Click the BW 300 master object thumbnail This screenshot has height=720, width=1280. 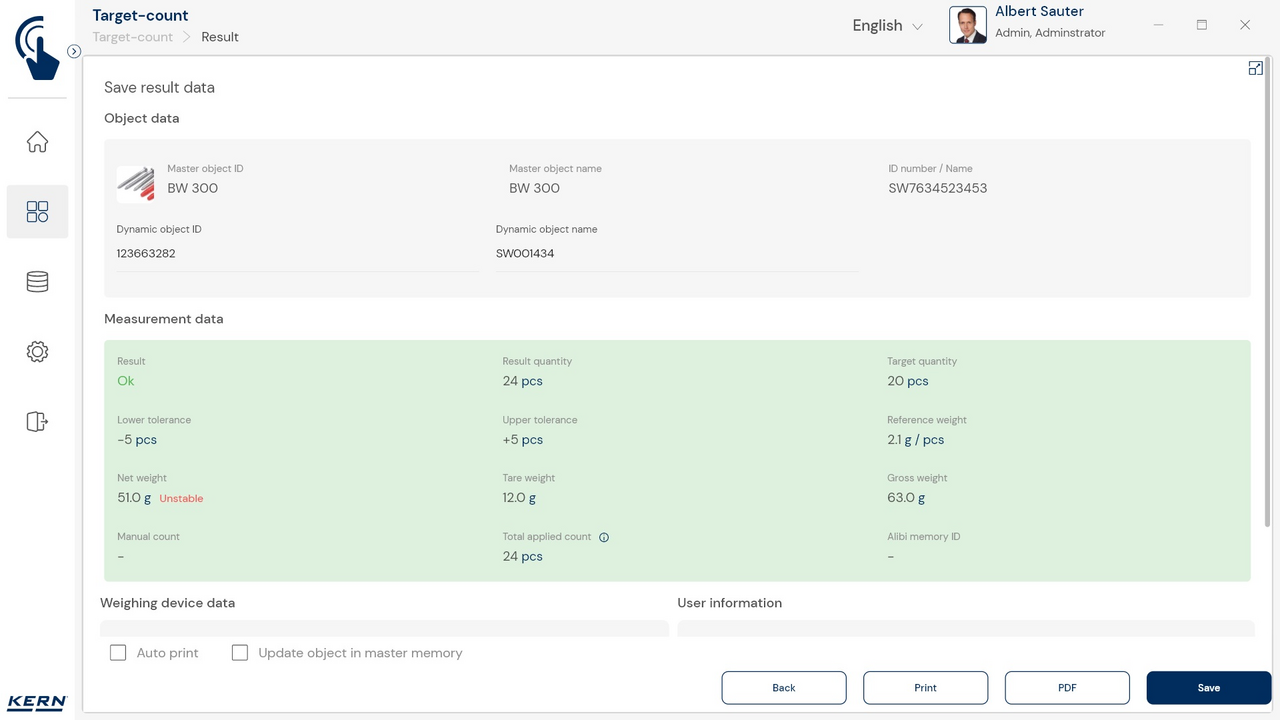tap(135, 184)
